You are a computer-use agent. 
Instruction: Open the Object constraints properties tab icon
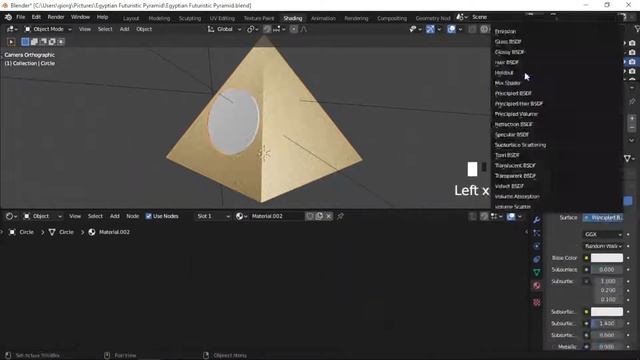click(x=537, y=259)
